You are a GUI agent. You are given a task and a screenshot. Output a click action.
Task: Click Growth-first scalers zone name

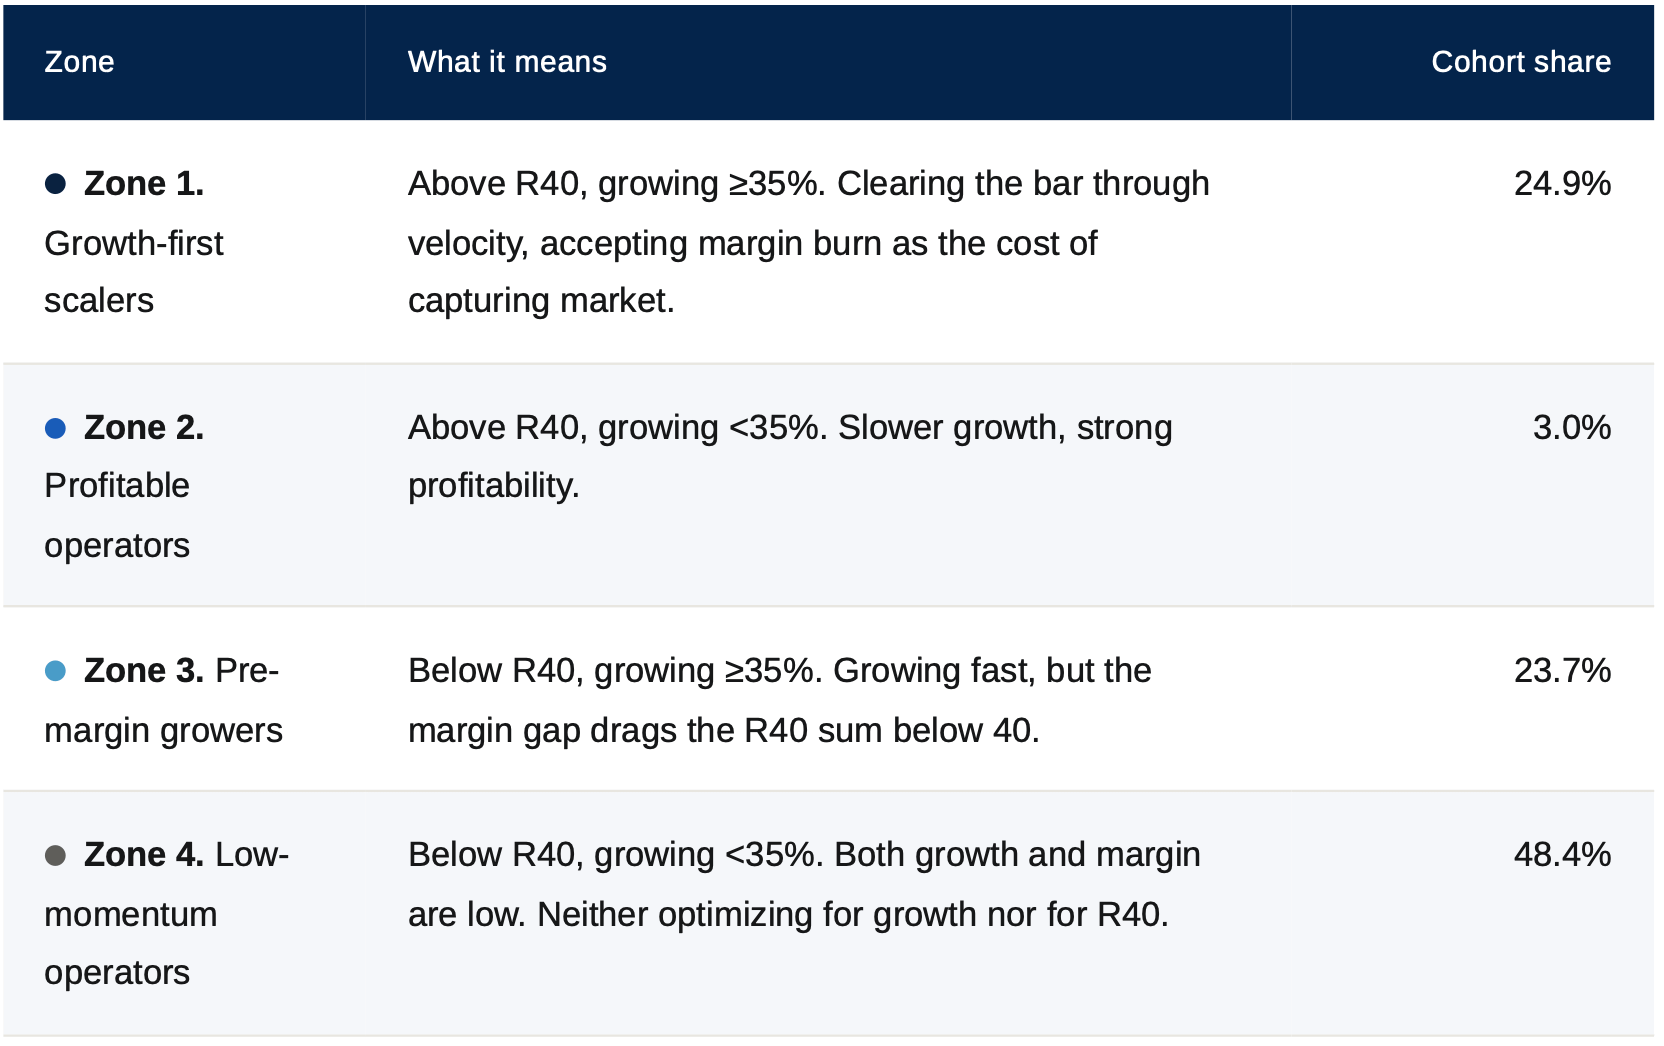click(x=134, y=272)
